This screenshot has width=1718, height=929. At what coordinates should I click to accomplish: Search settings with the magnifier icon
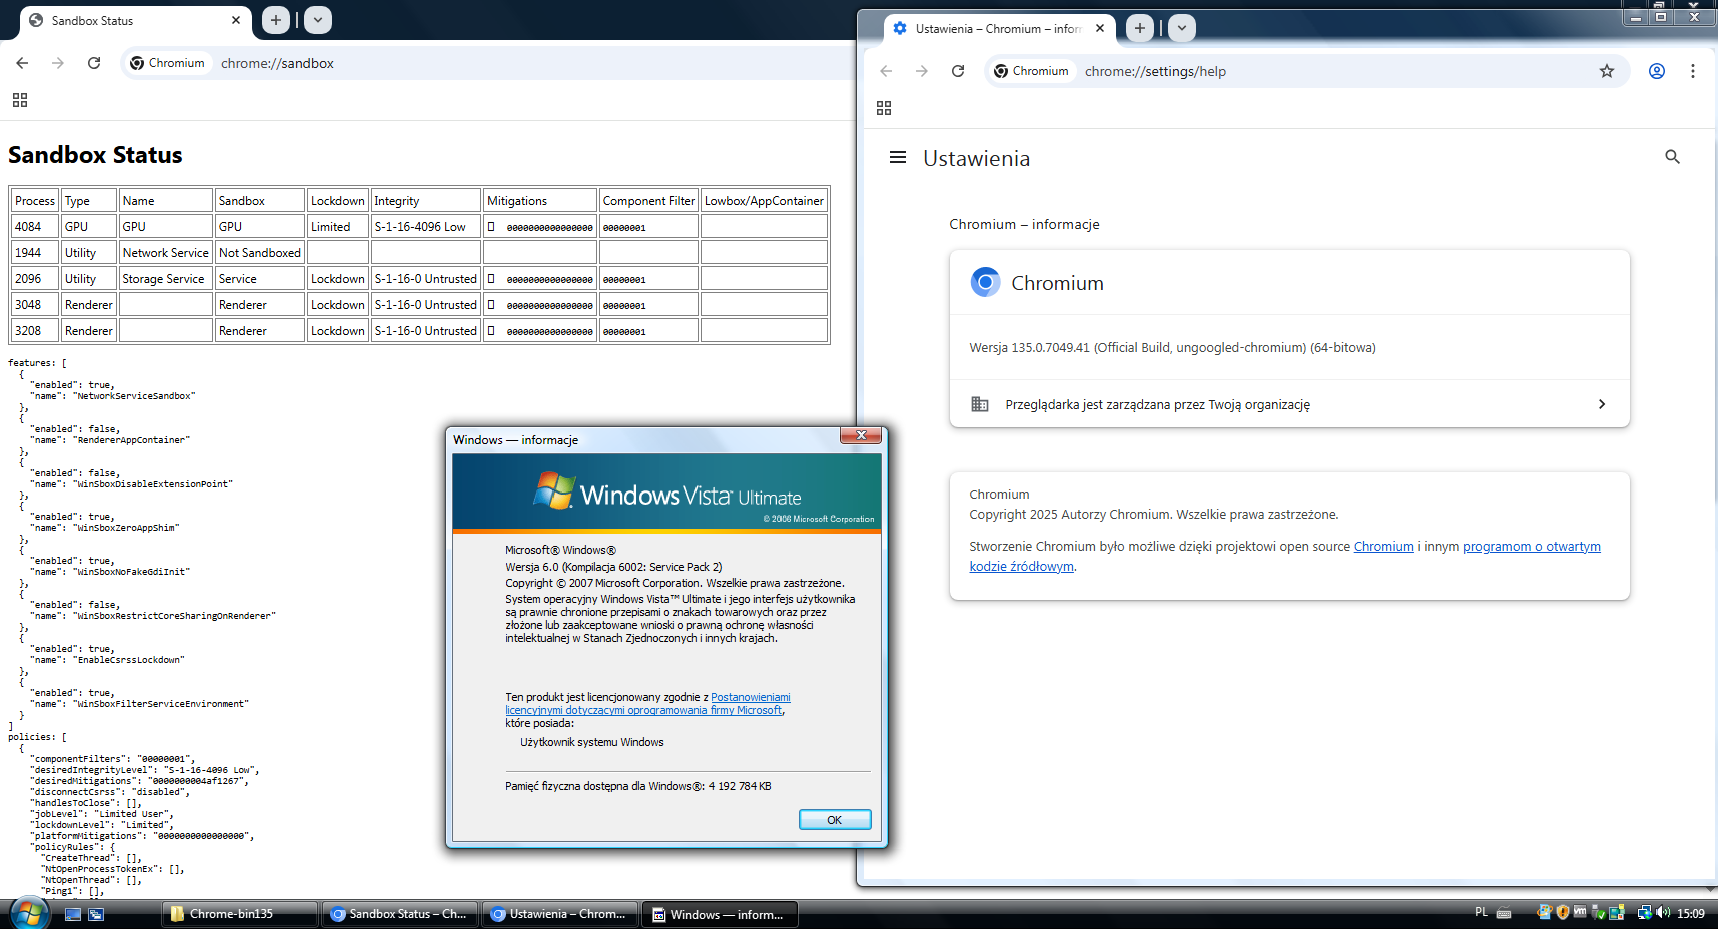click(1672, 157)
